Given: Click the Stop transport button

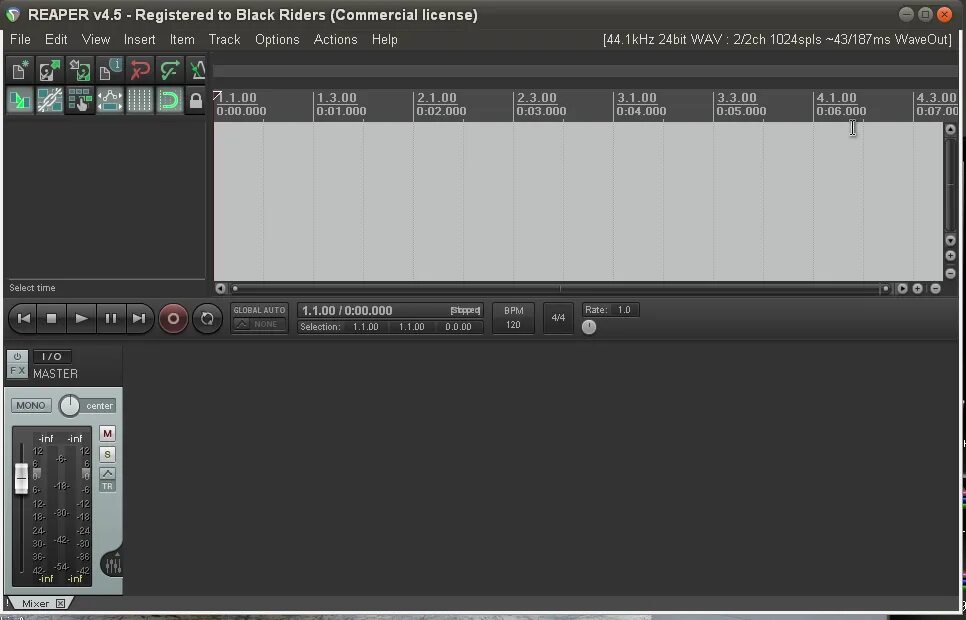Looking at the screenshot, I should [x=52, y=318].
